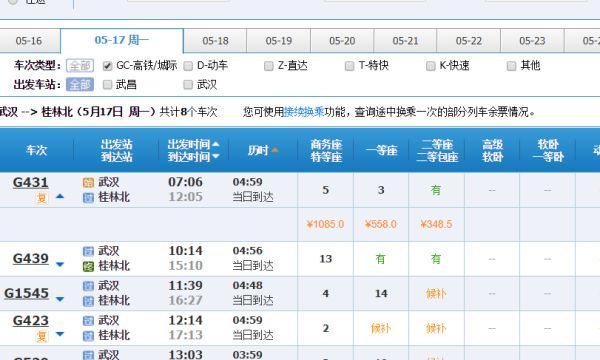Click the 候补 waitlist for G1545 二等座
The width and height of the screenshot is (600, 360).
coord(436,294)
